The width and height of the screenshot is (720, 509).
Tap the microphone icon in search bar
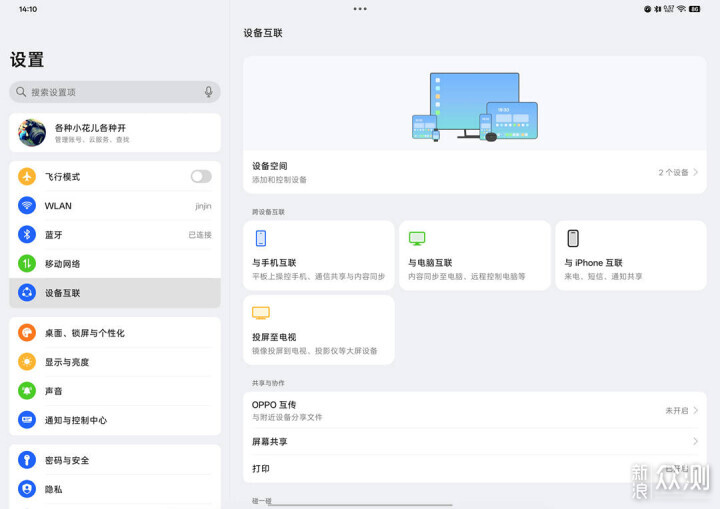(208, 92)
